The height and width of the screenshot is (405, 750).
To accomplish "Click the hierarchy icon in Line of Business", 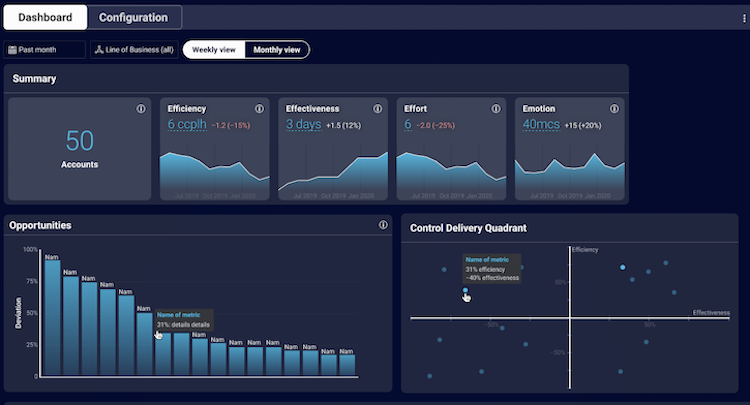I will coord(99,50).
